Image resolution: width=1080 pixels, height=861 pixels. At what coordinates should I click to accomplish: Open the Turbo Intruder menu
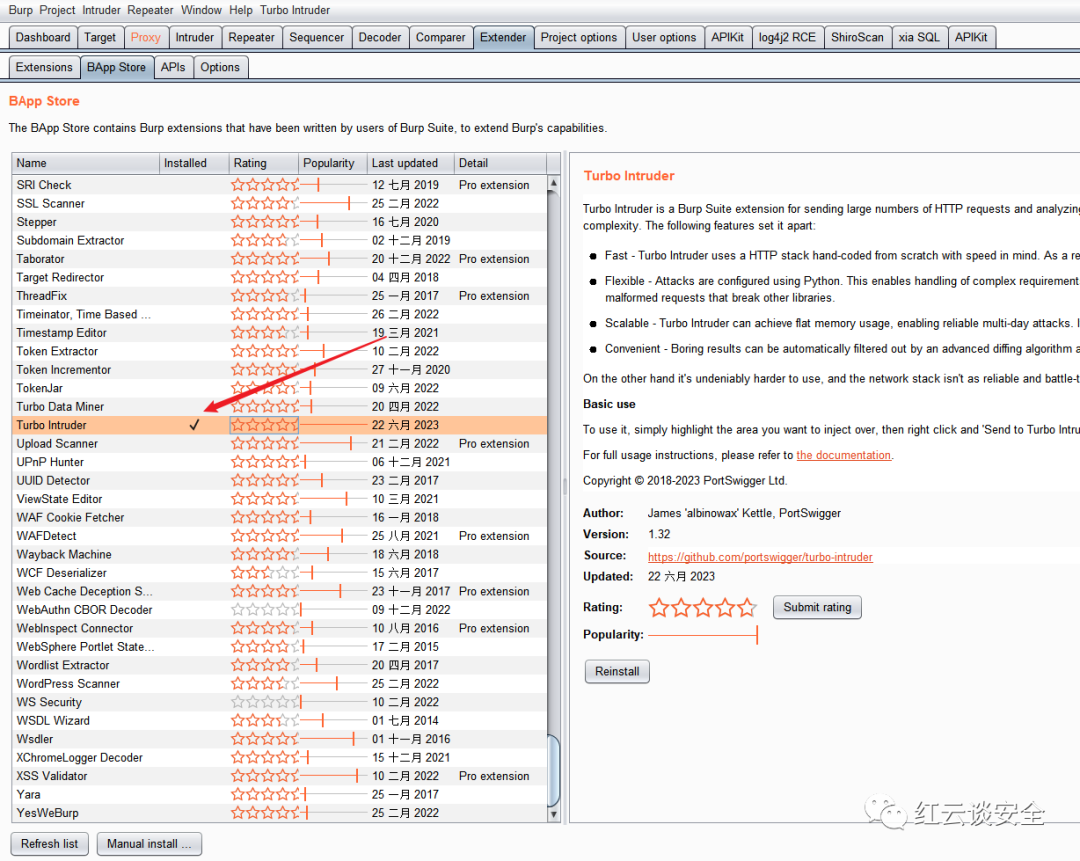pyautogui.click(x=295, y=10)
